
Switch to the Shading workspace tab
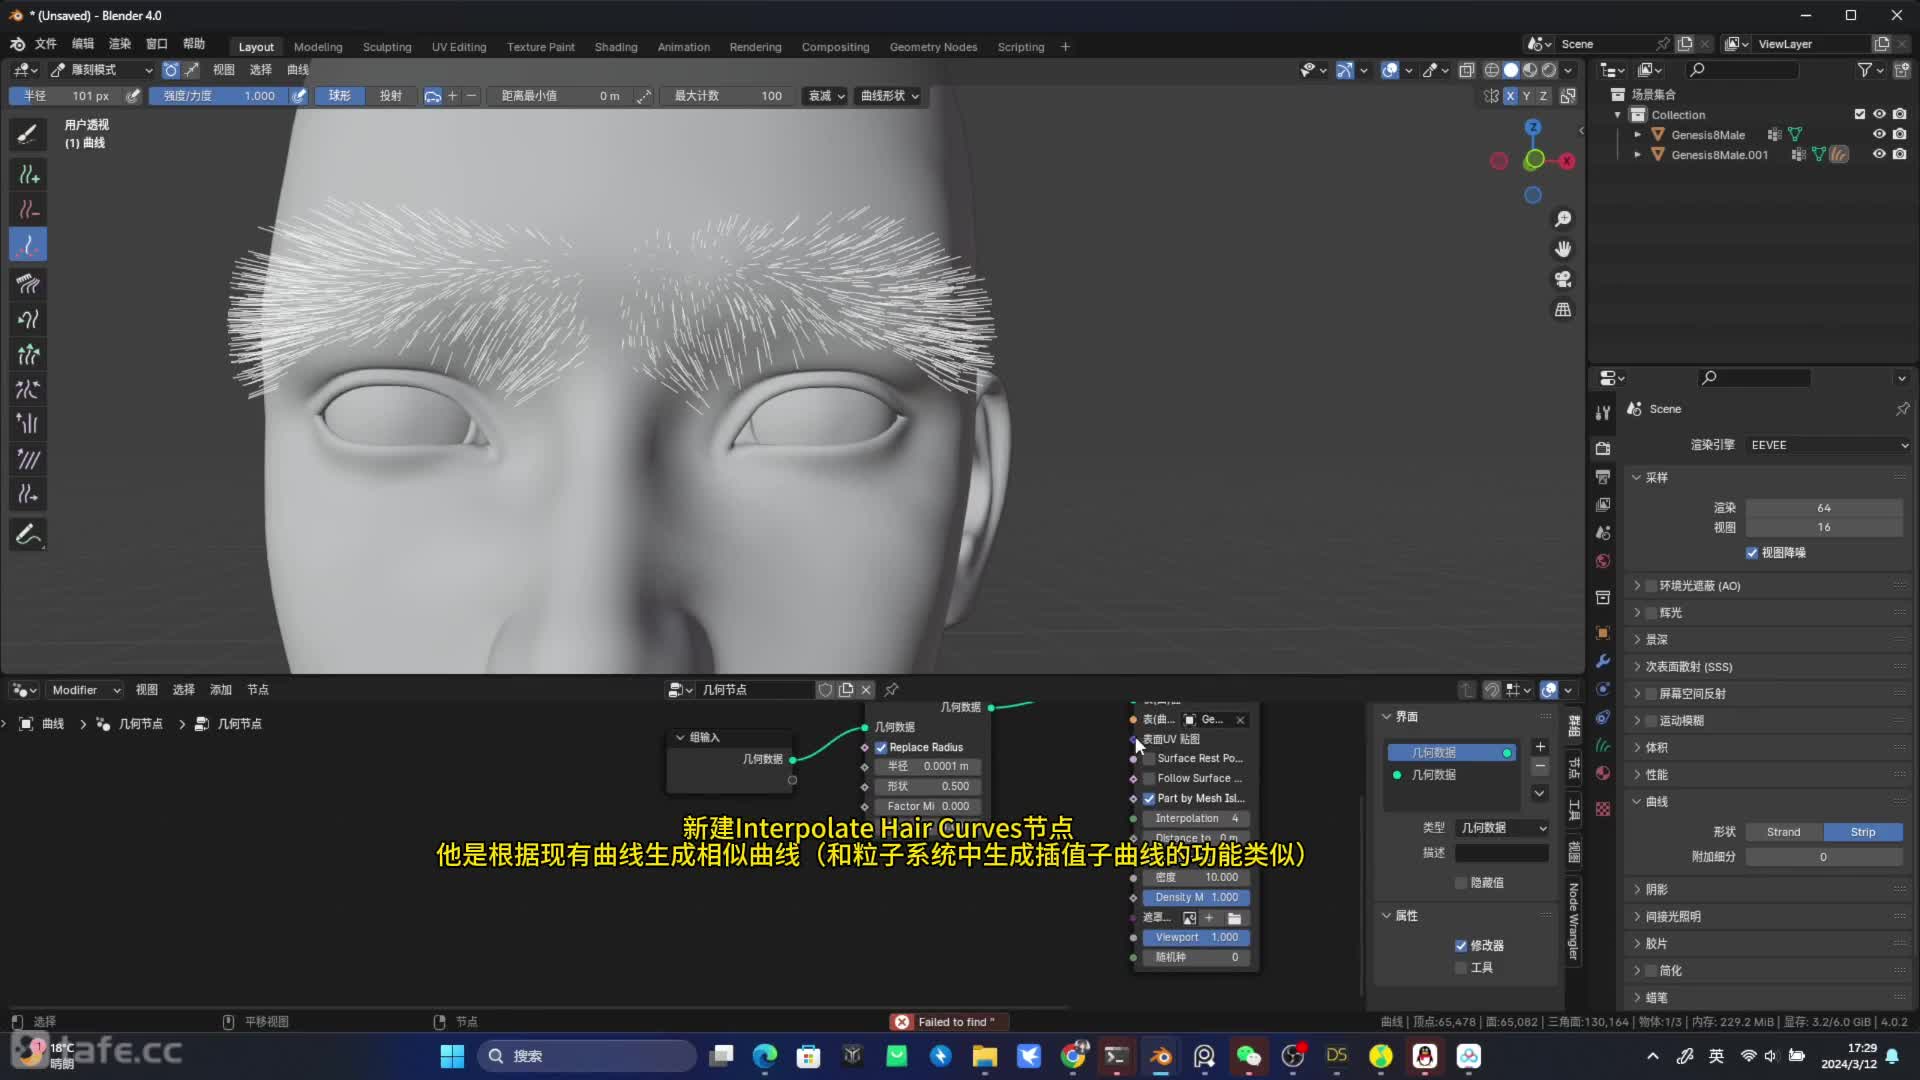616,47
